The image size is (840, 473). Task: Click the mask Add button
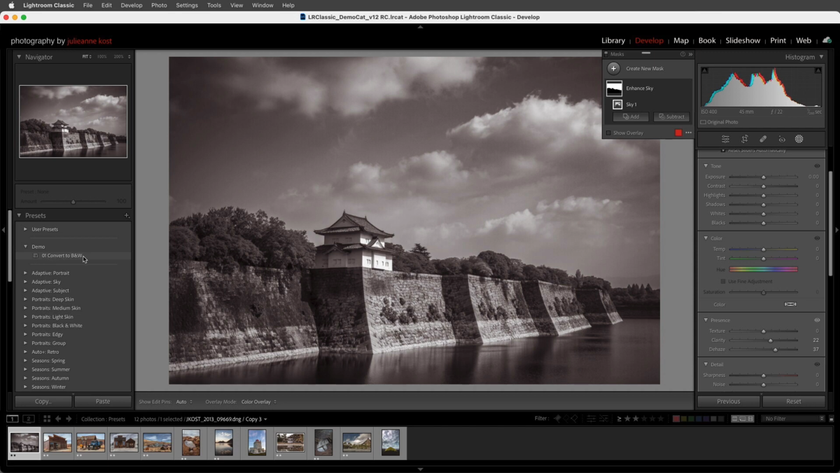(631, 117)
